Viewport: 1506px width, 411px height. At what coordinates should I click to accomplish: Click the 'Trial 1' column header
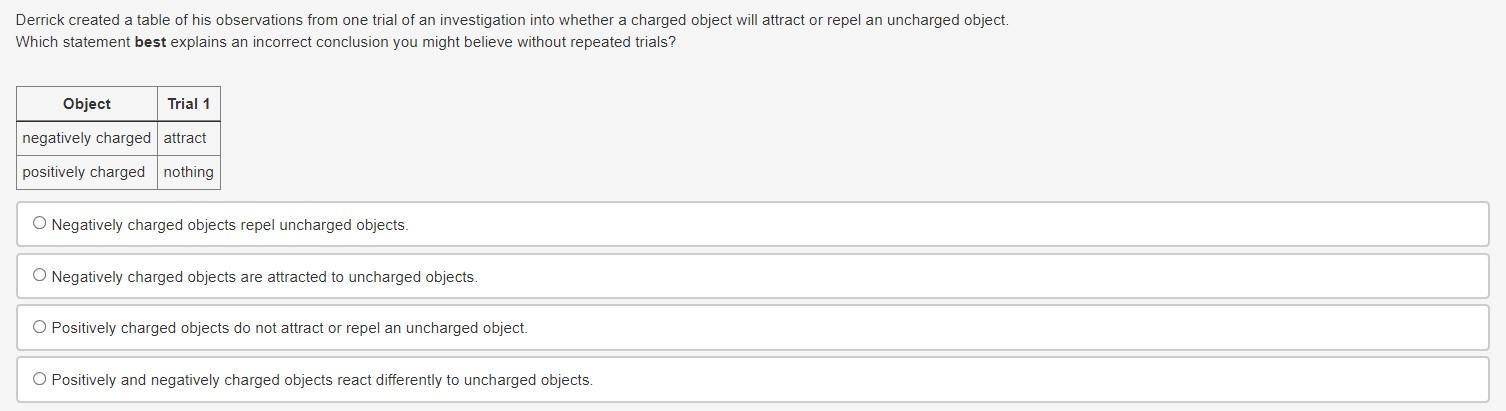[189, 104]
